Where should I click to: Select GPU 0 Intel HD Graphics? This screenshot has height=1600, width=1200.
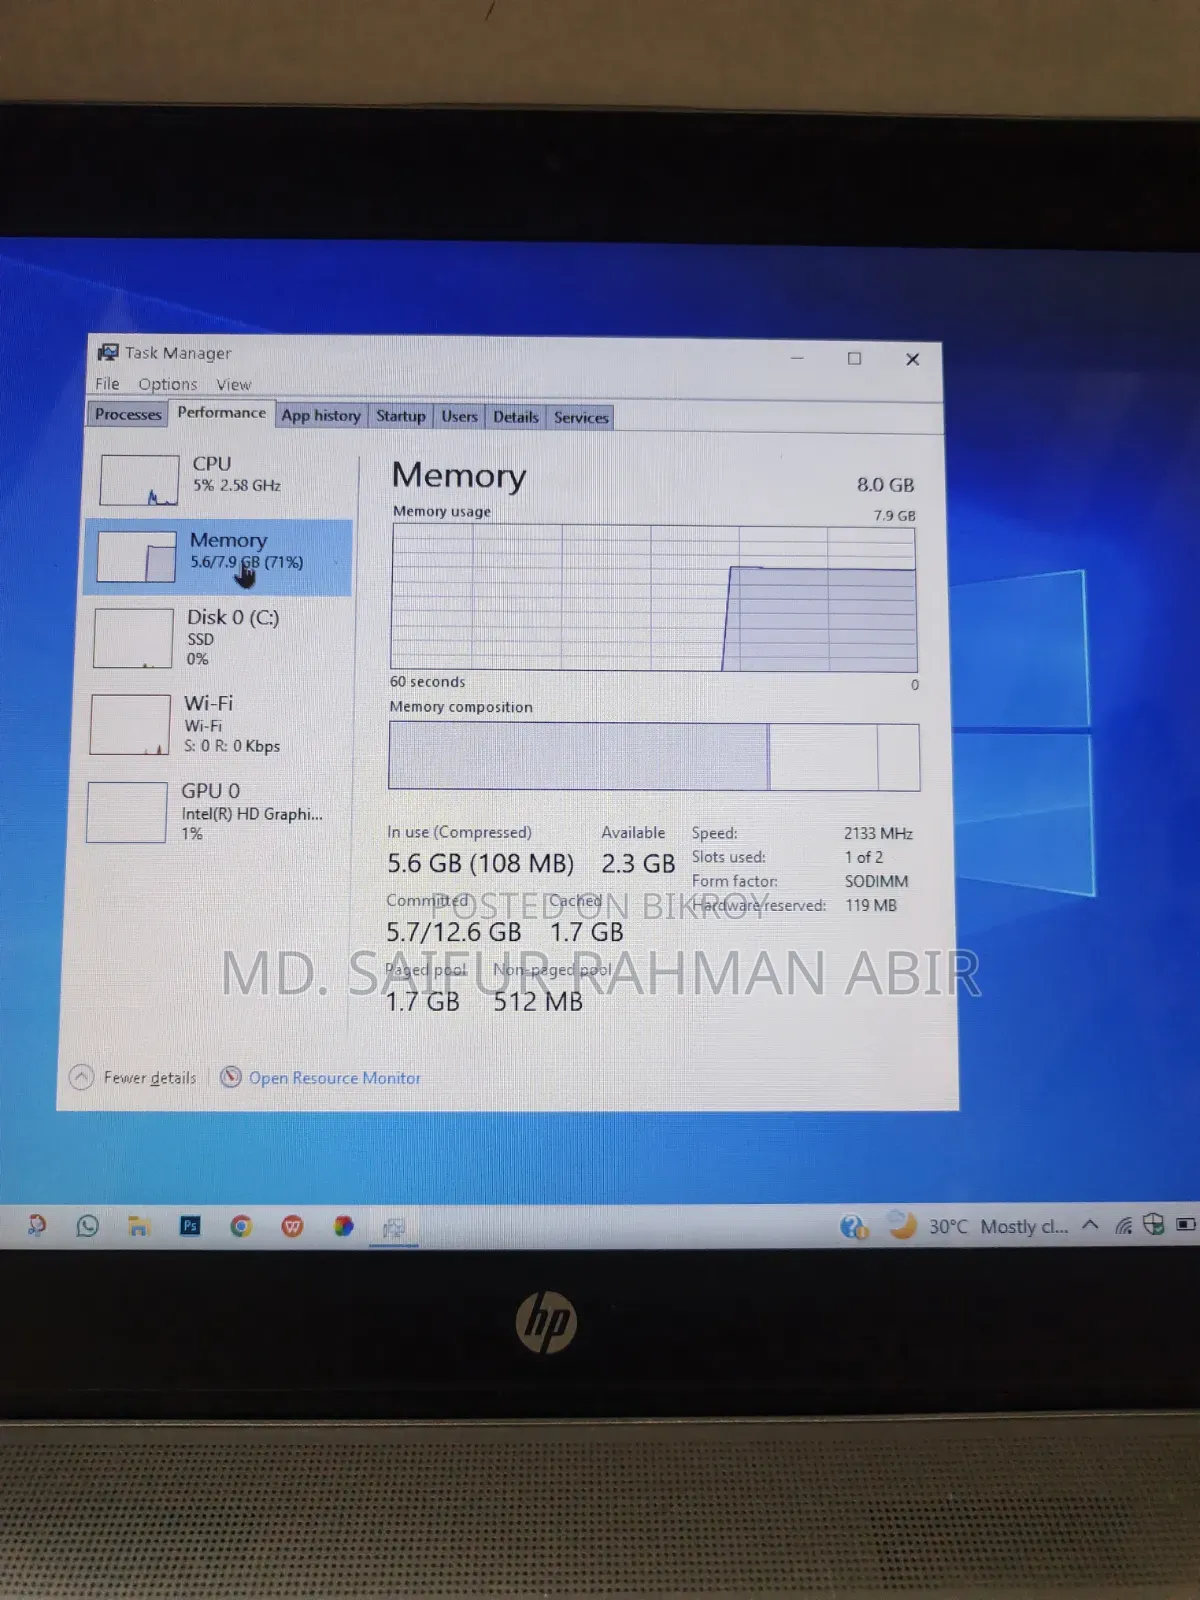213,811
